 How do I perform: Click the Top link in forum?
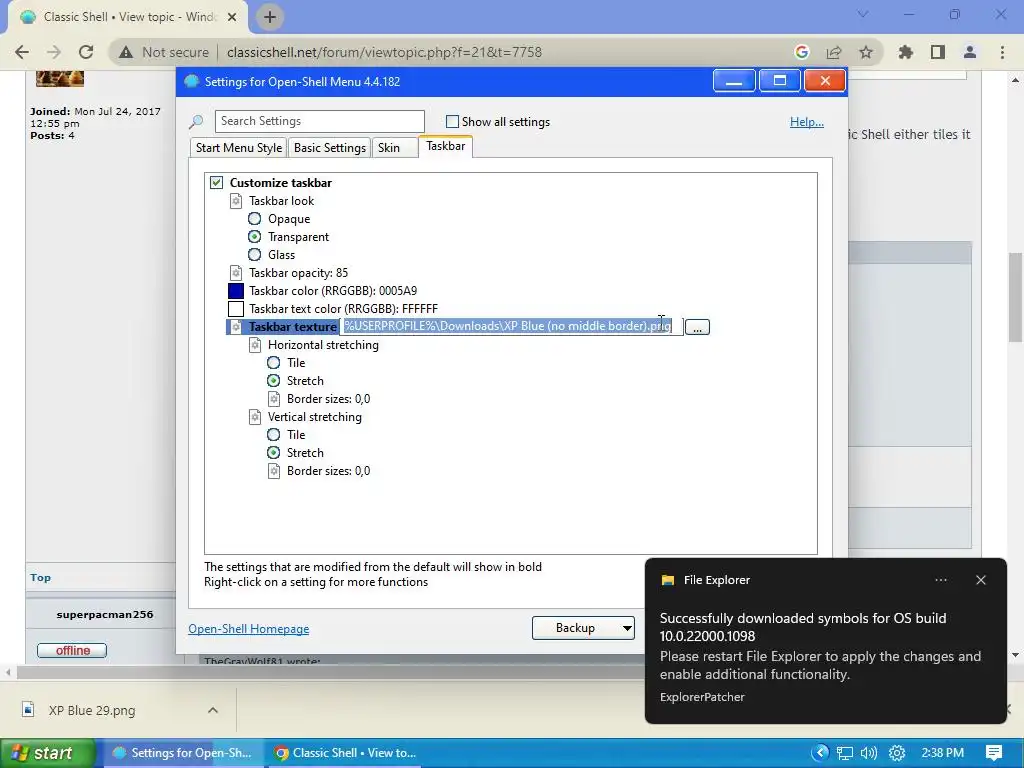point(40,578)
